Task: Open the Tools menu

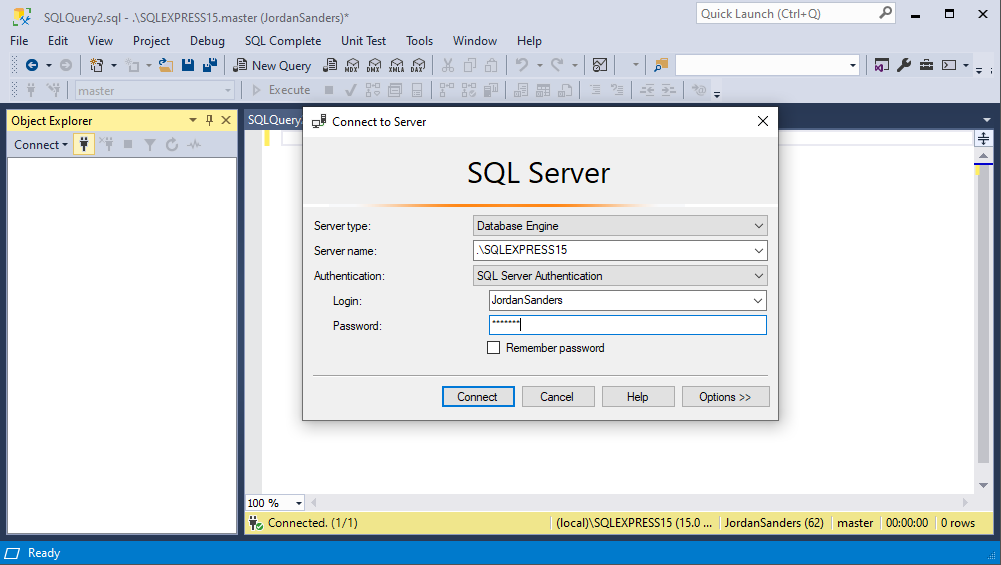Action: (419, 41)
